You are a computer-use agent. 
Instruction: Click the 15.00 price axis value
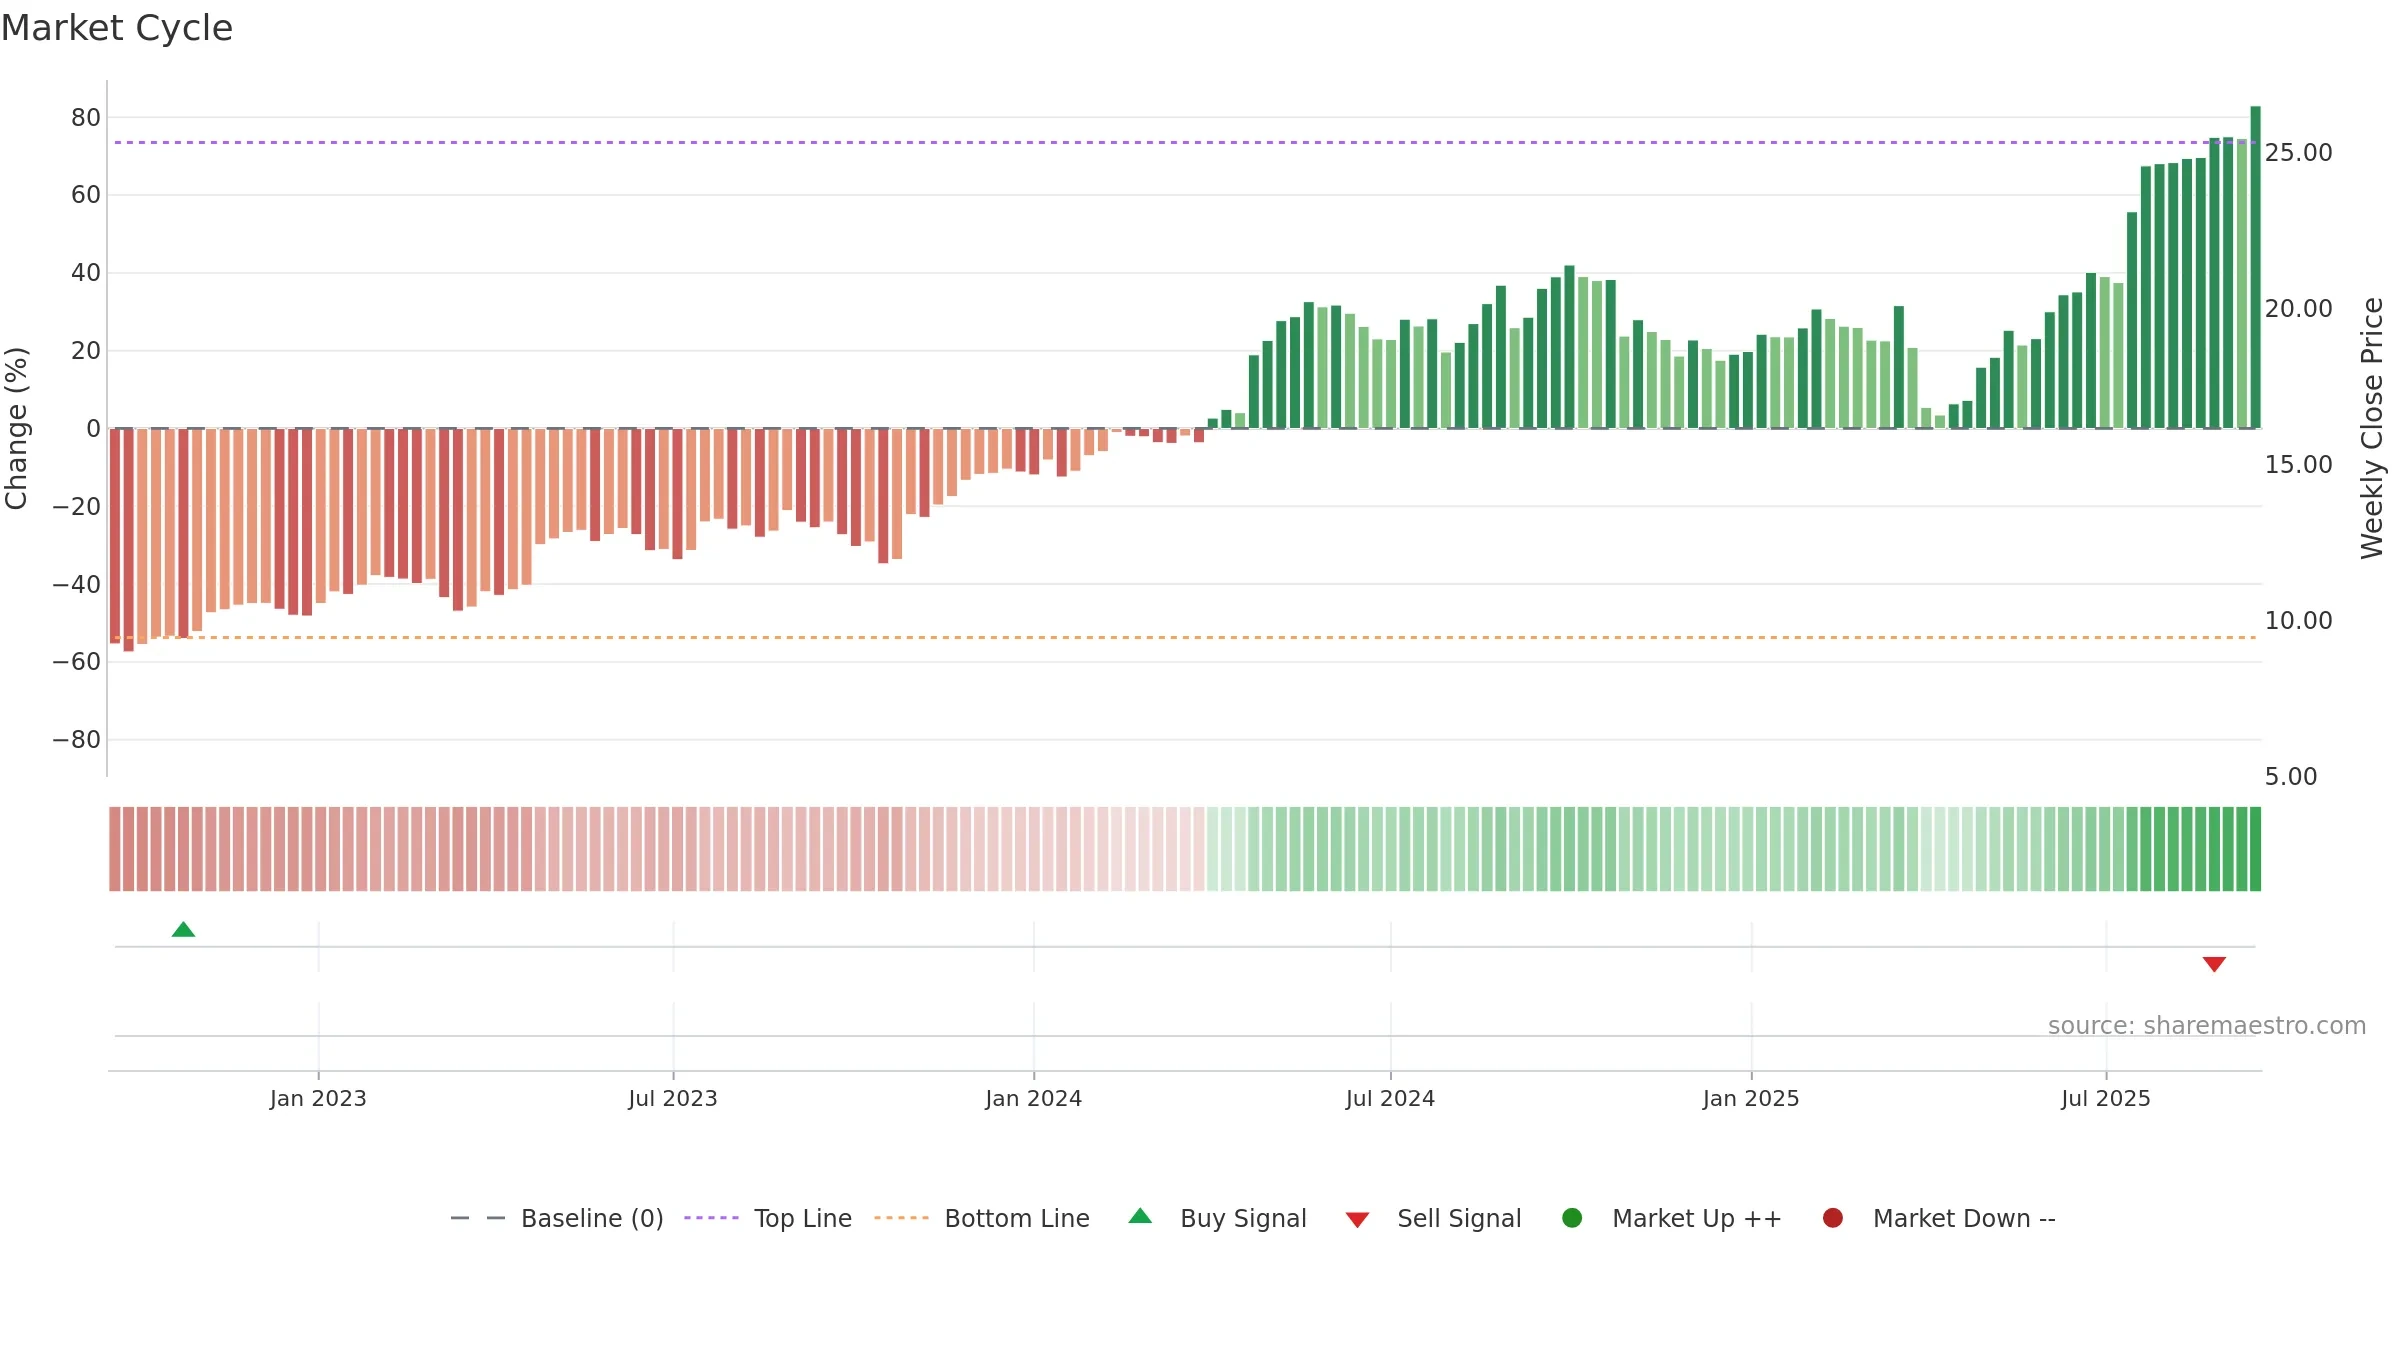tap(2298, 465)
